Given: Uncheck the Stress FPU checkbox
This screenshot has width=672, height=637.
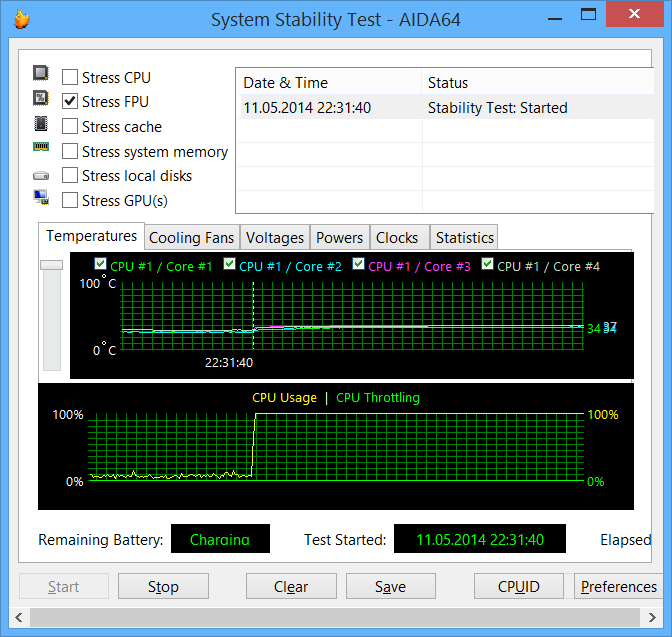Looking at the screenshot, I should pyautogui.click(x=70, y=102).
